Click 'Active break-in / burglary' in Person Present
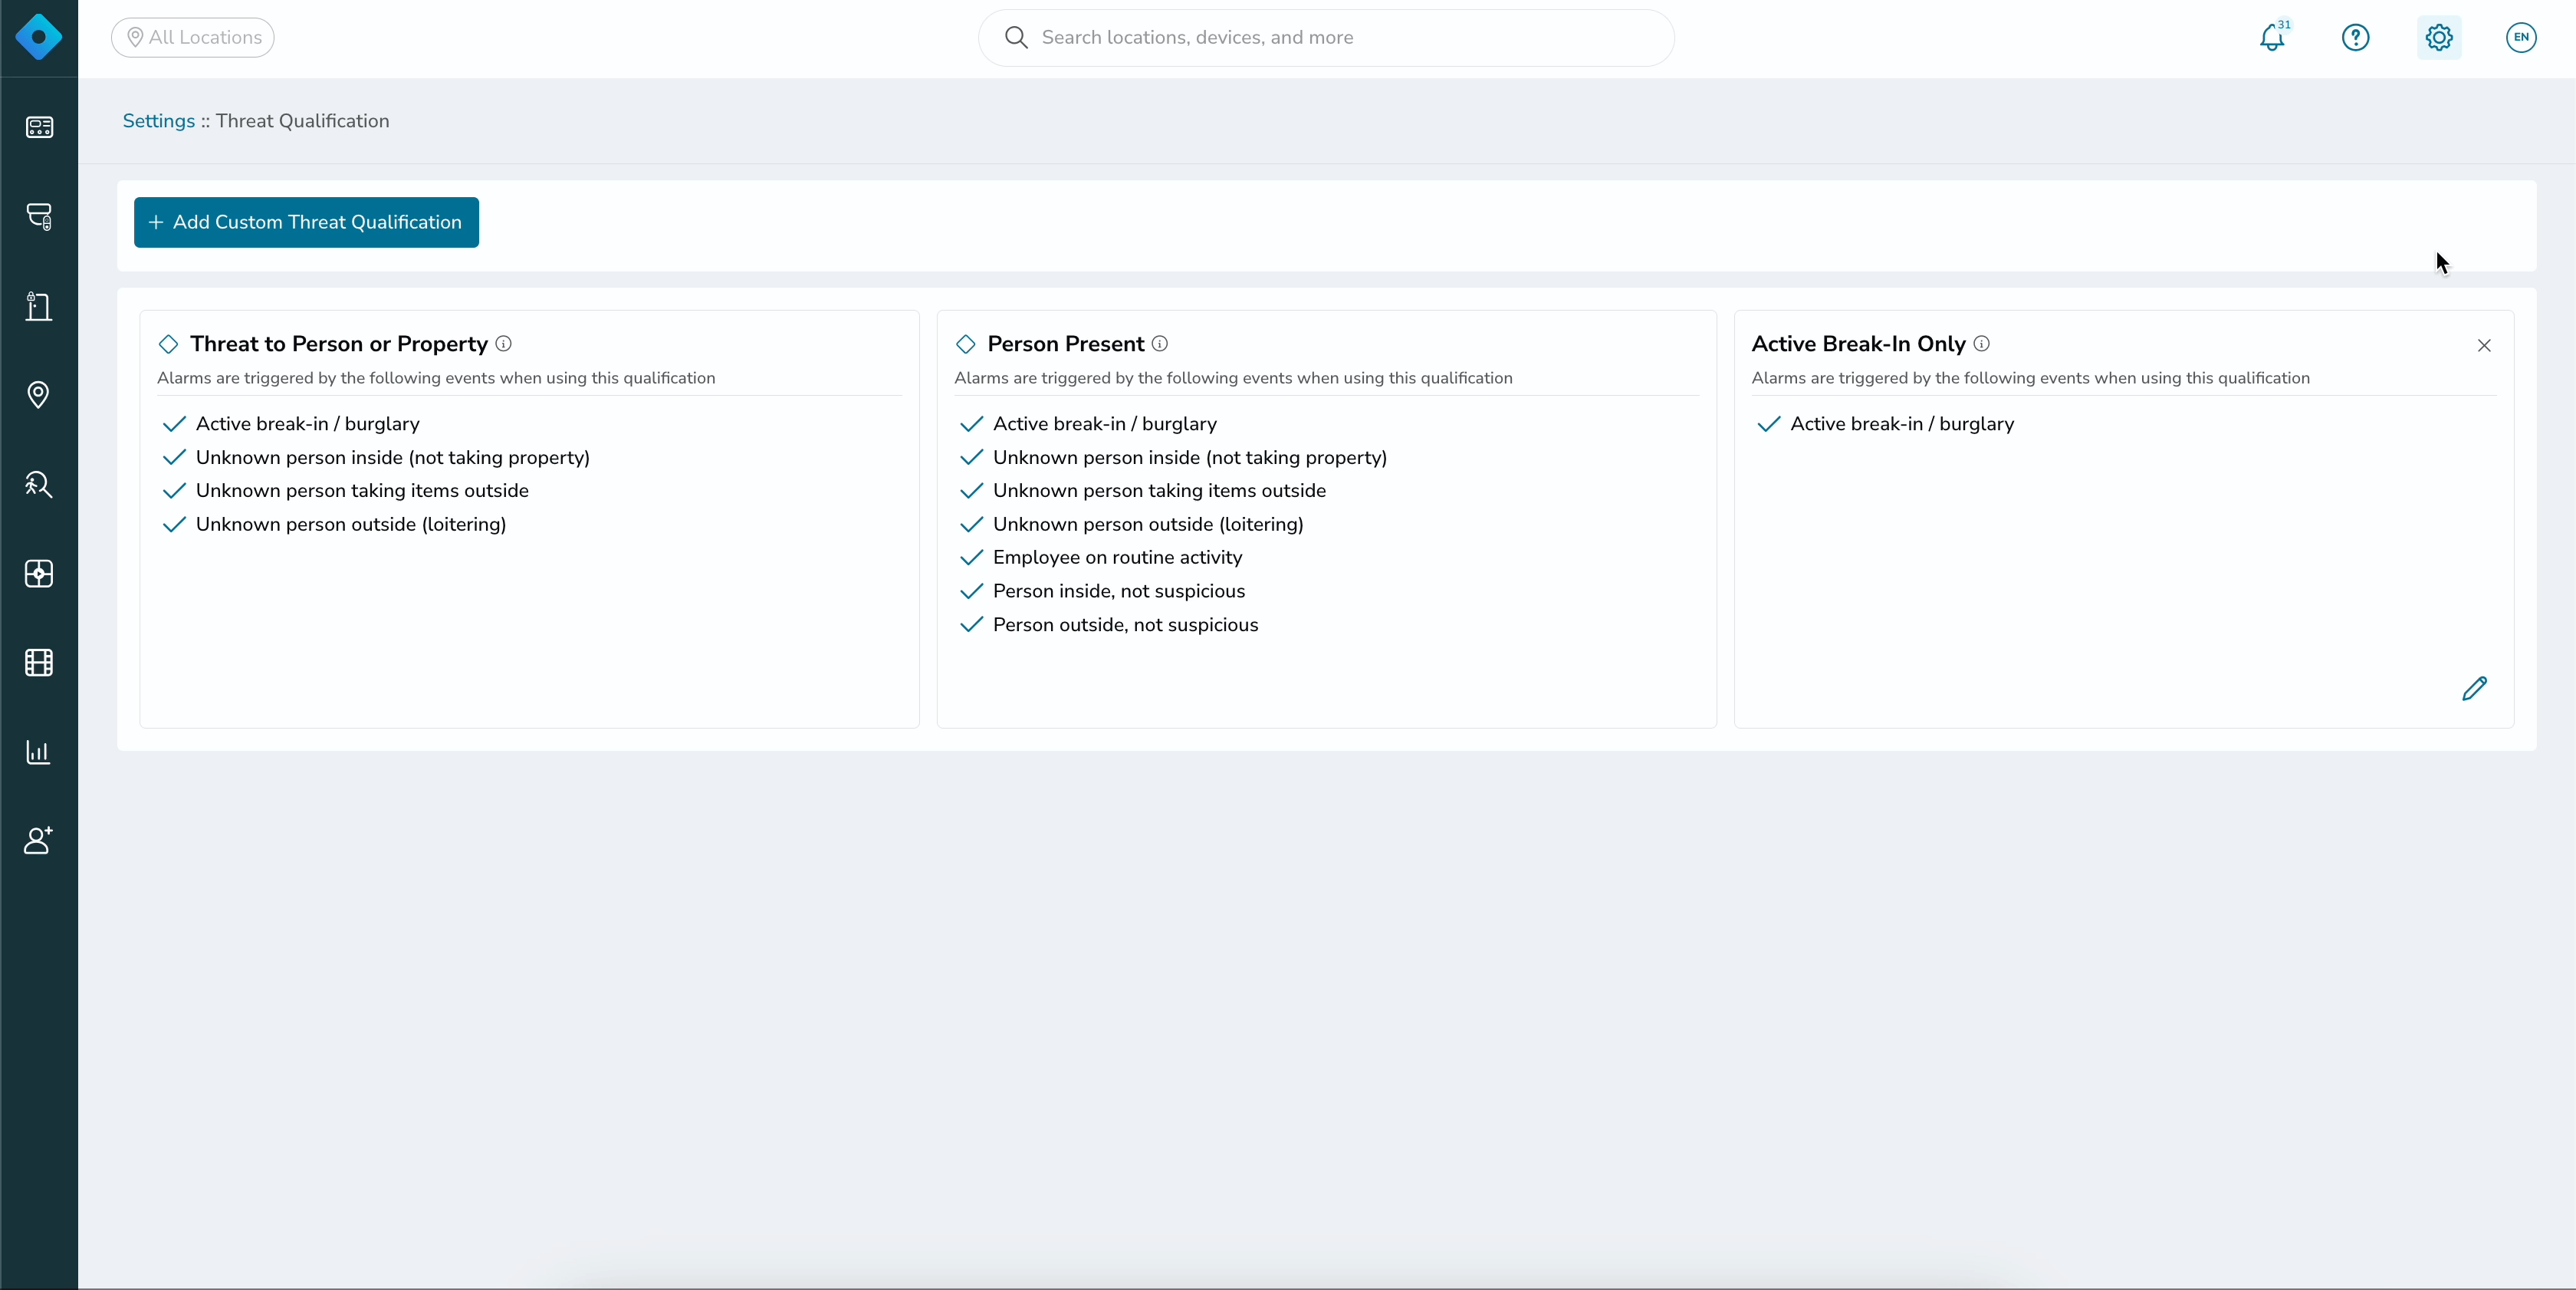Image resolution: width=2576 pixels, height=1290 pixels. coord(1105,424)
